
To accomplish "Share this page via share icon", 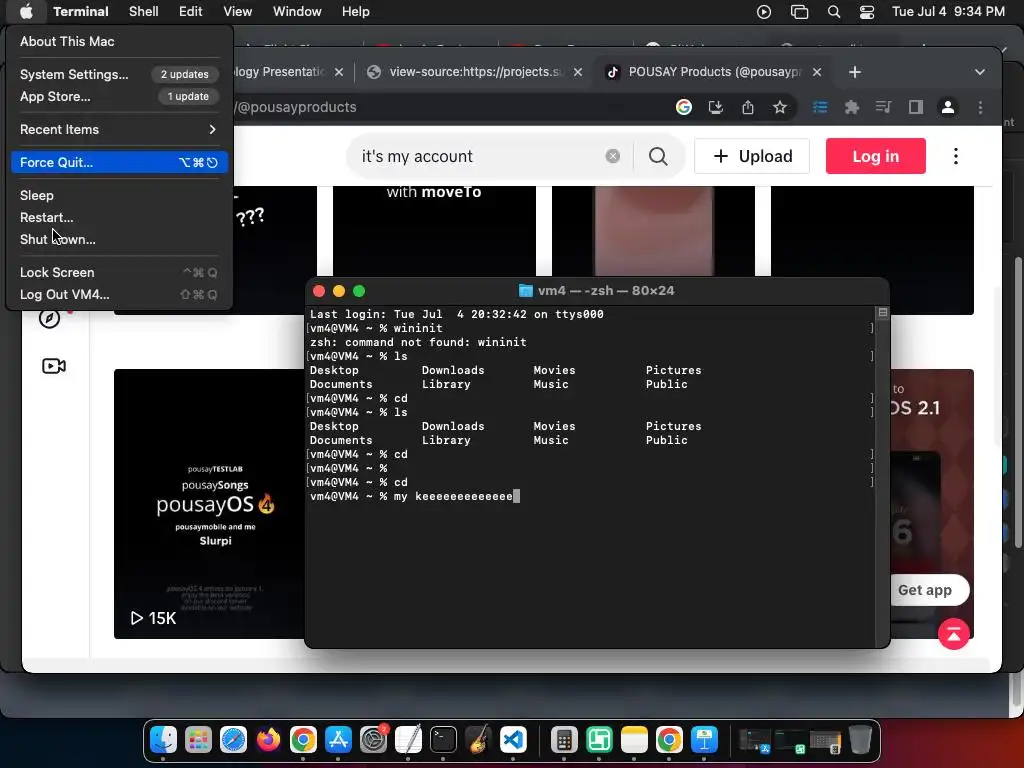I will [748, 107].
